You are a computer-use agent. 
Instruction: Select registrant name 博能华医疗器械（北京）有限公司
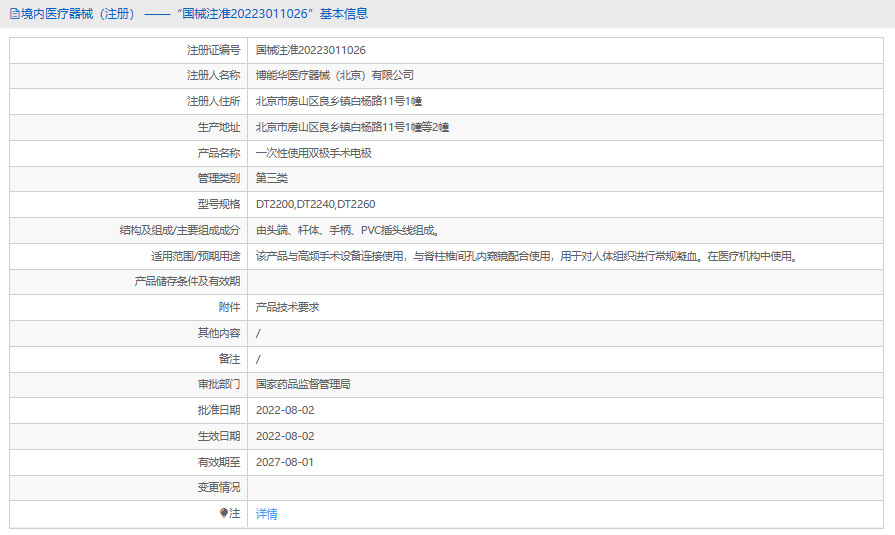click(334, 75)
